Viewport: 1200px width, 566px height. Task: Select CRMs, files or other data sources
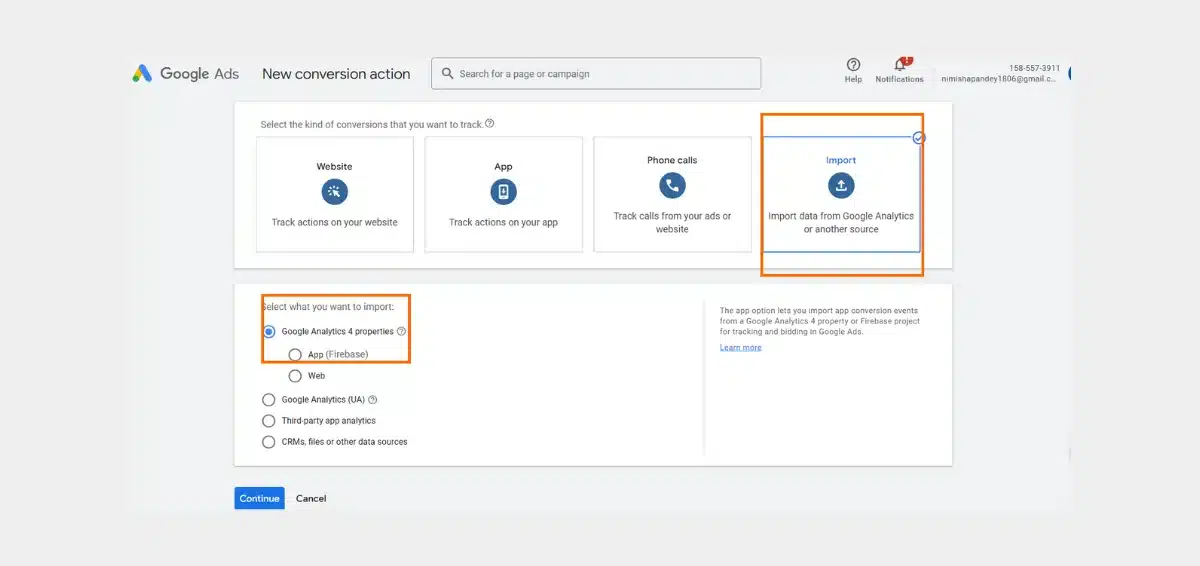click(x=268, y=442)
